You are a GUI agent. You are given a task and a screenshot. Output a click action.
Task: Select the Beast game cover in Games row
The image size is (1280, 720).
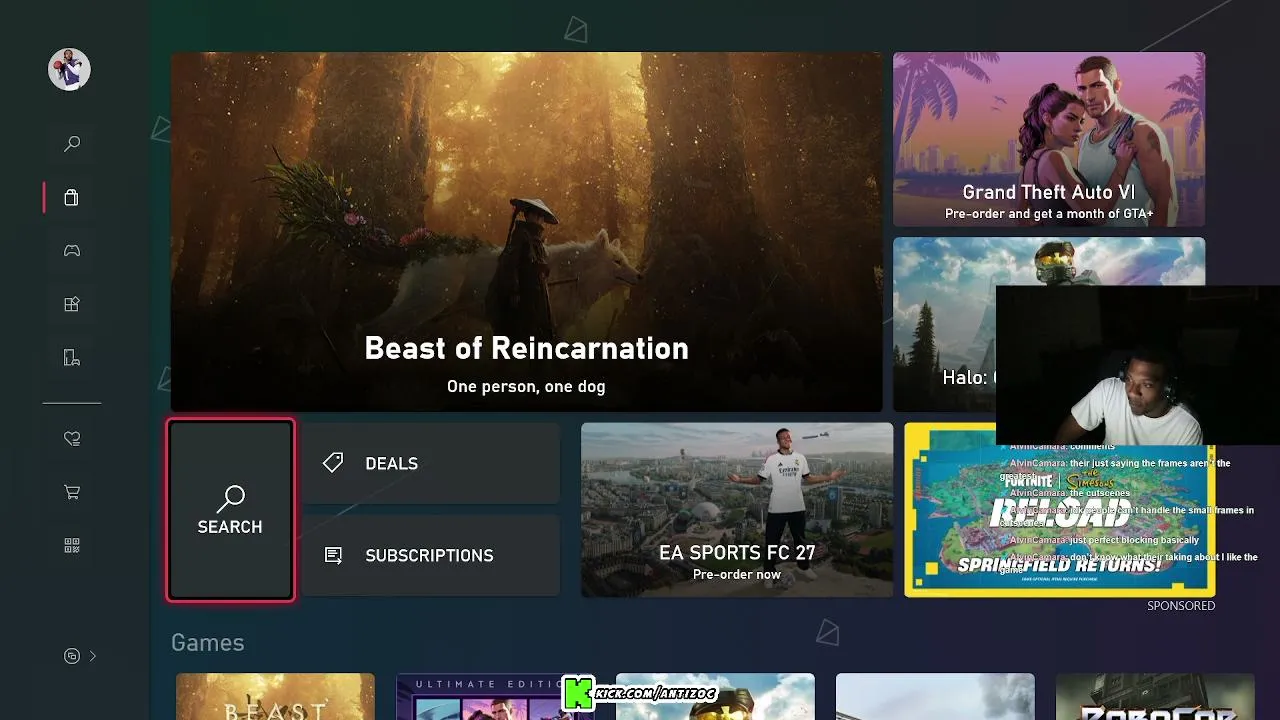tap(275, 697)
